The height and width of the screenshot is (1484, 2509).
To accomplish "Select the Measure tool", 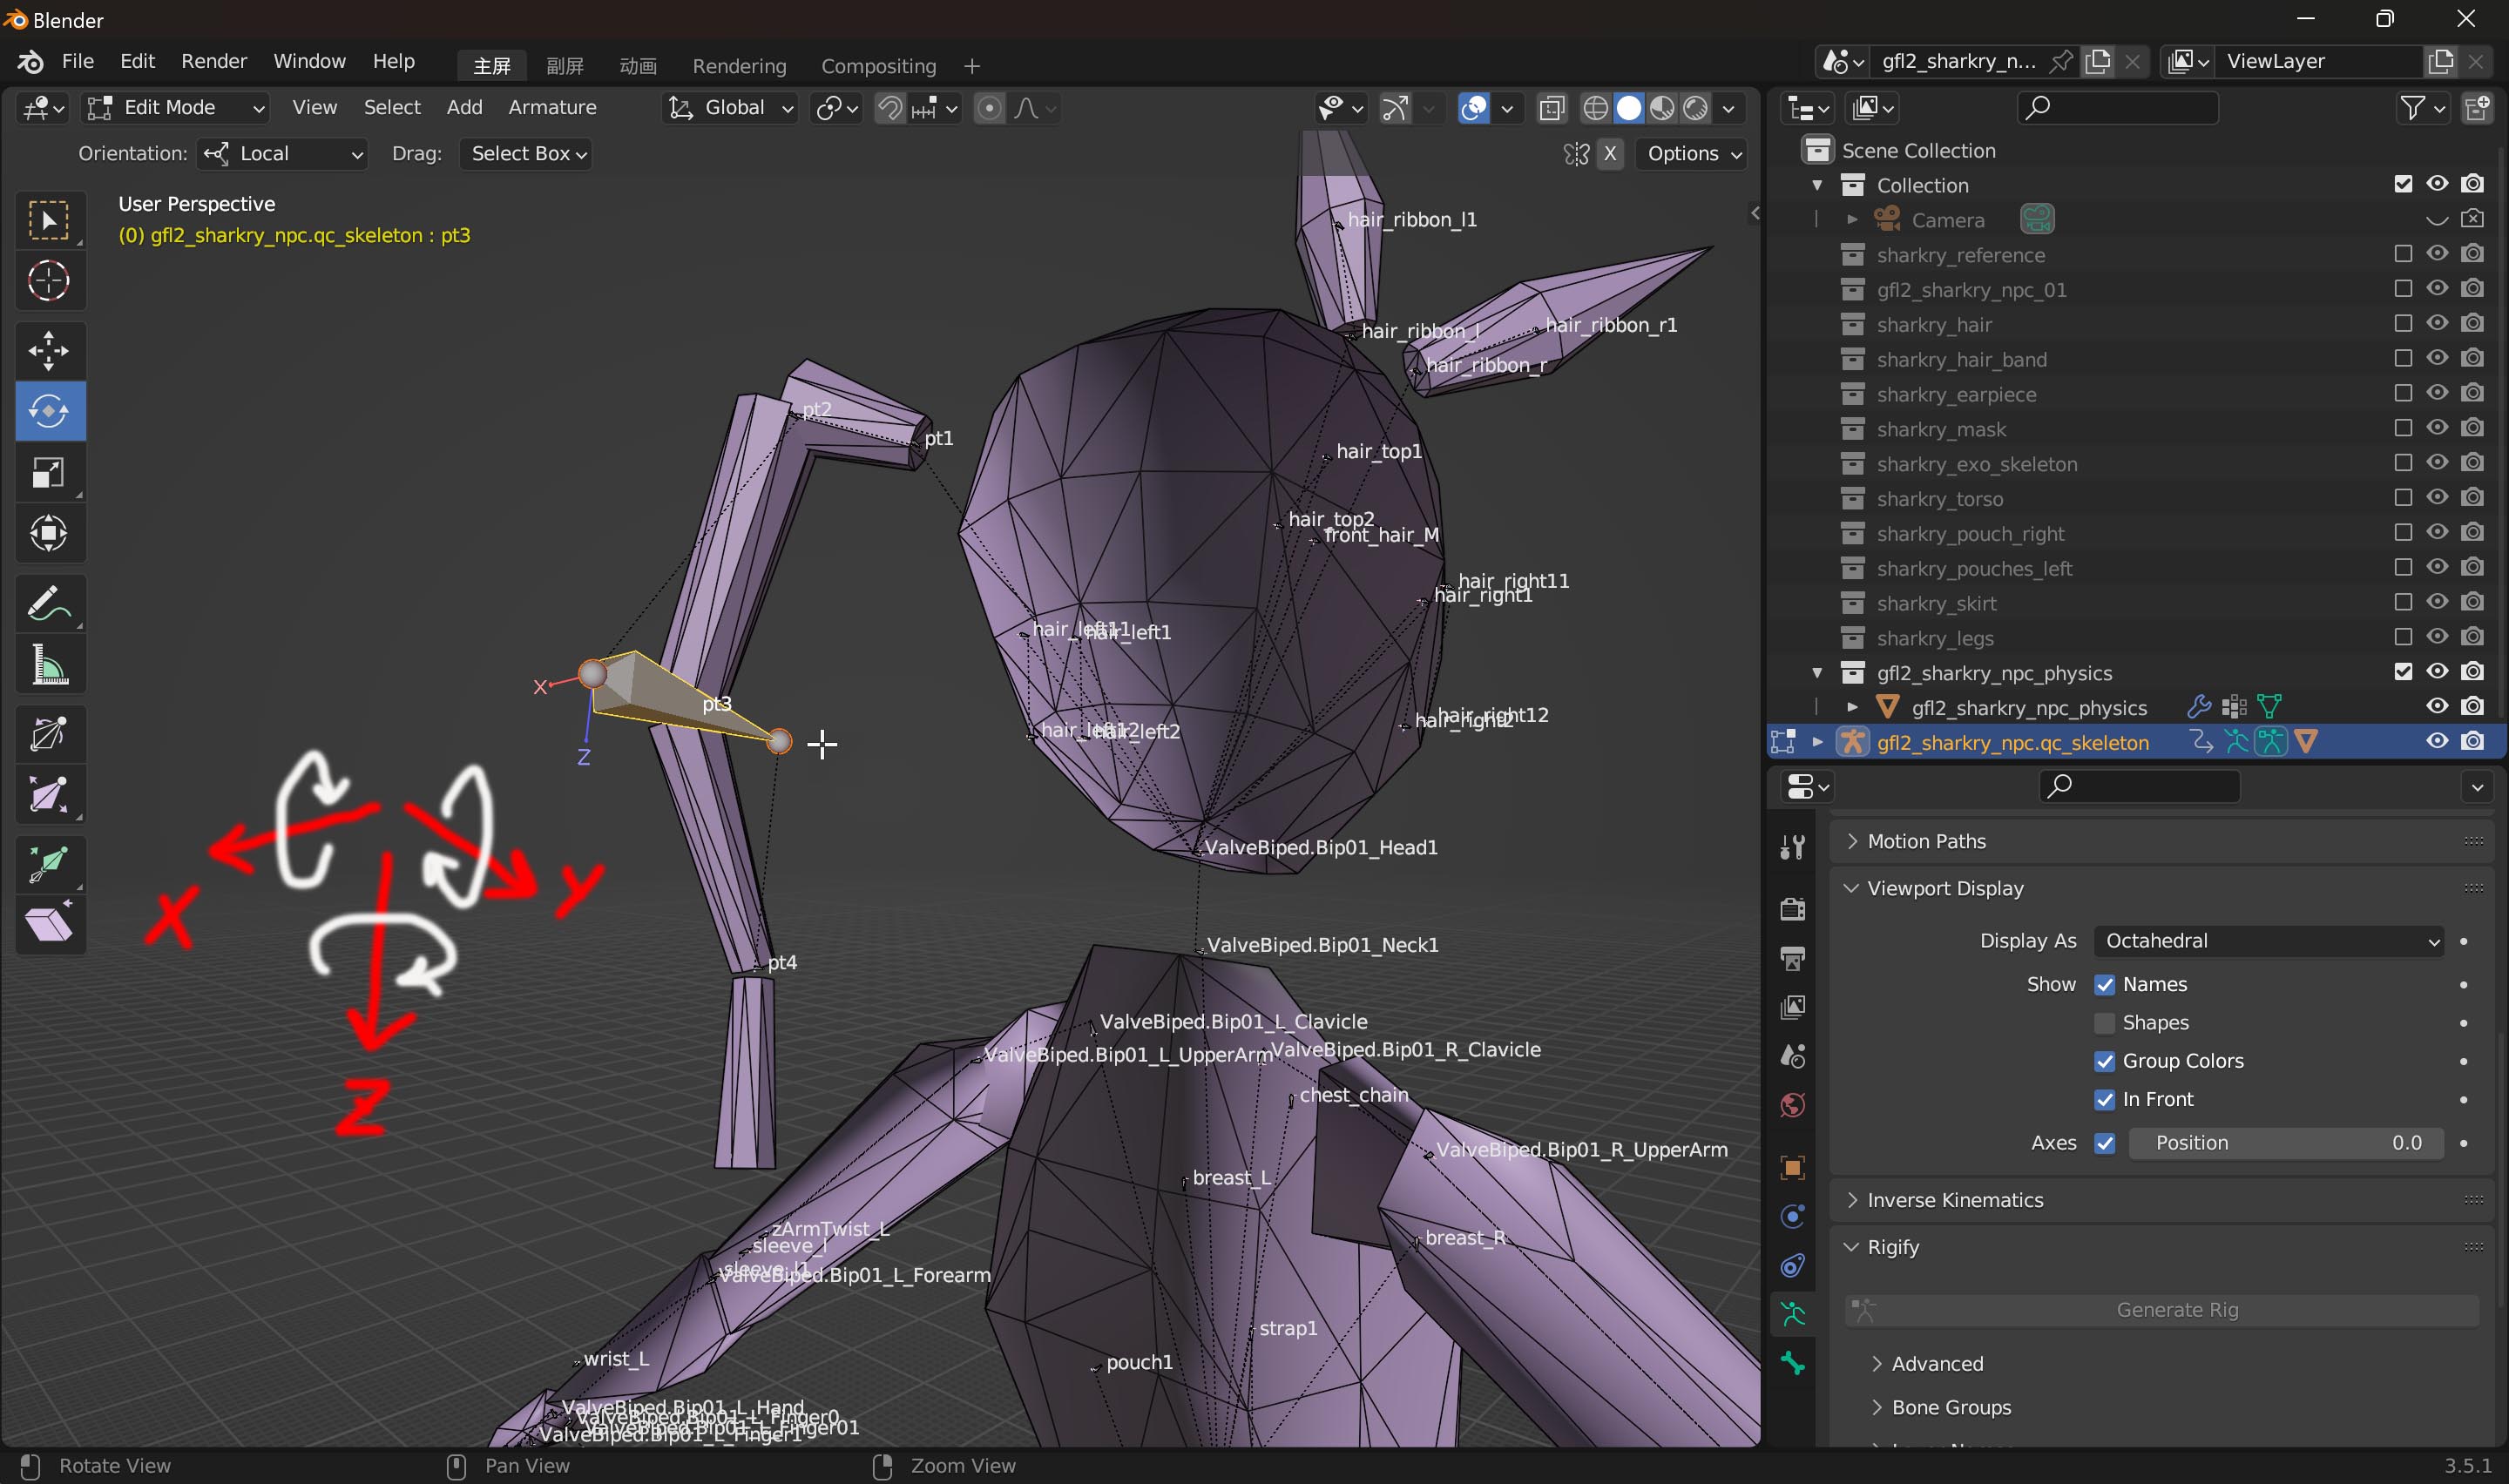I will (x=48, y=665).
